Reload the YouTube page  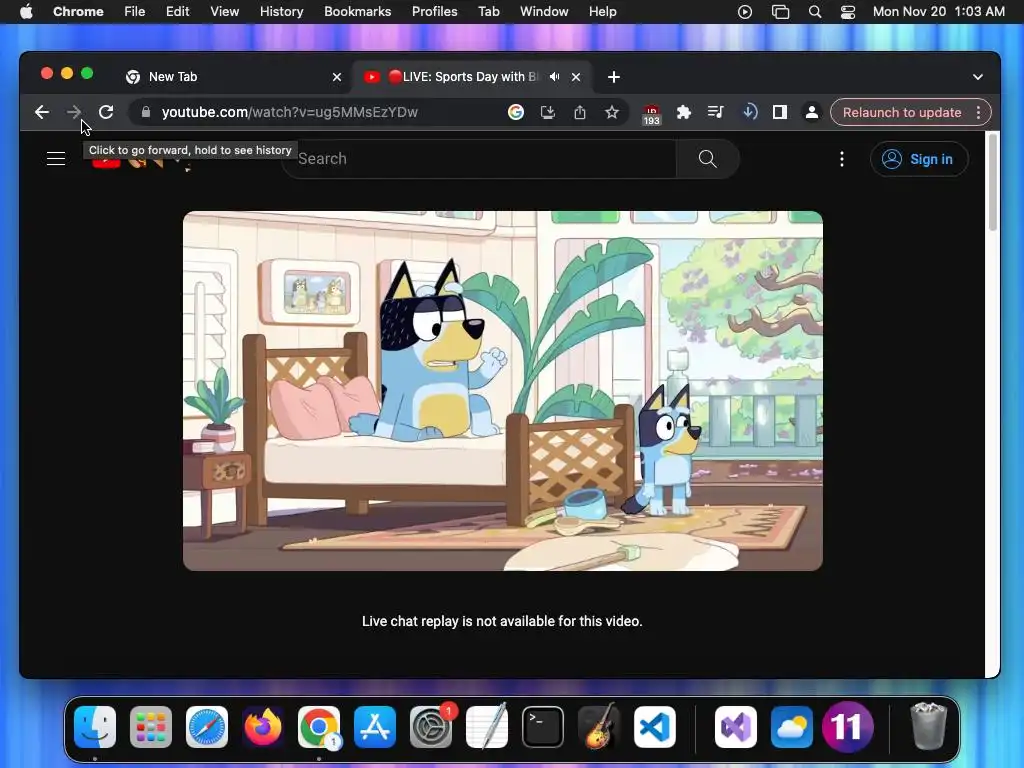(106, 112)
